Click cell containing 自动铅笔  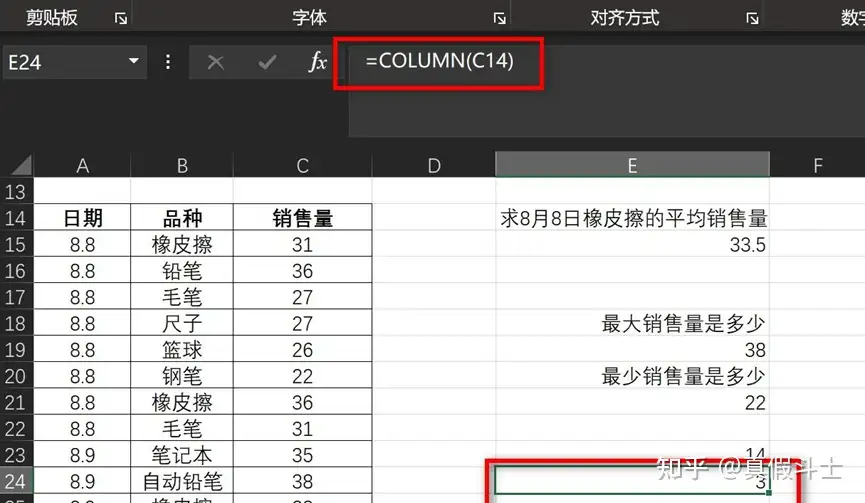tap(182, 481)
